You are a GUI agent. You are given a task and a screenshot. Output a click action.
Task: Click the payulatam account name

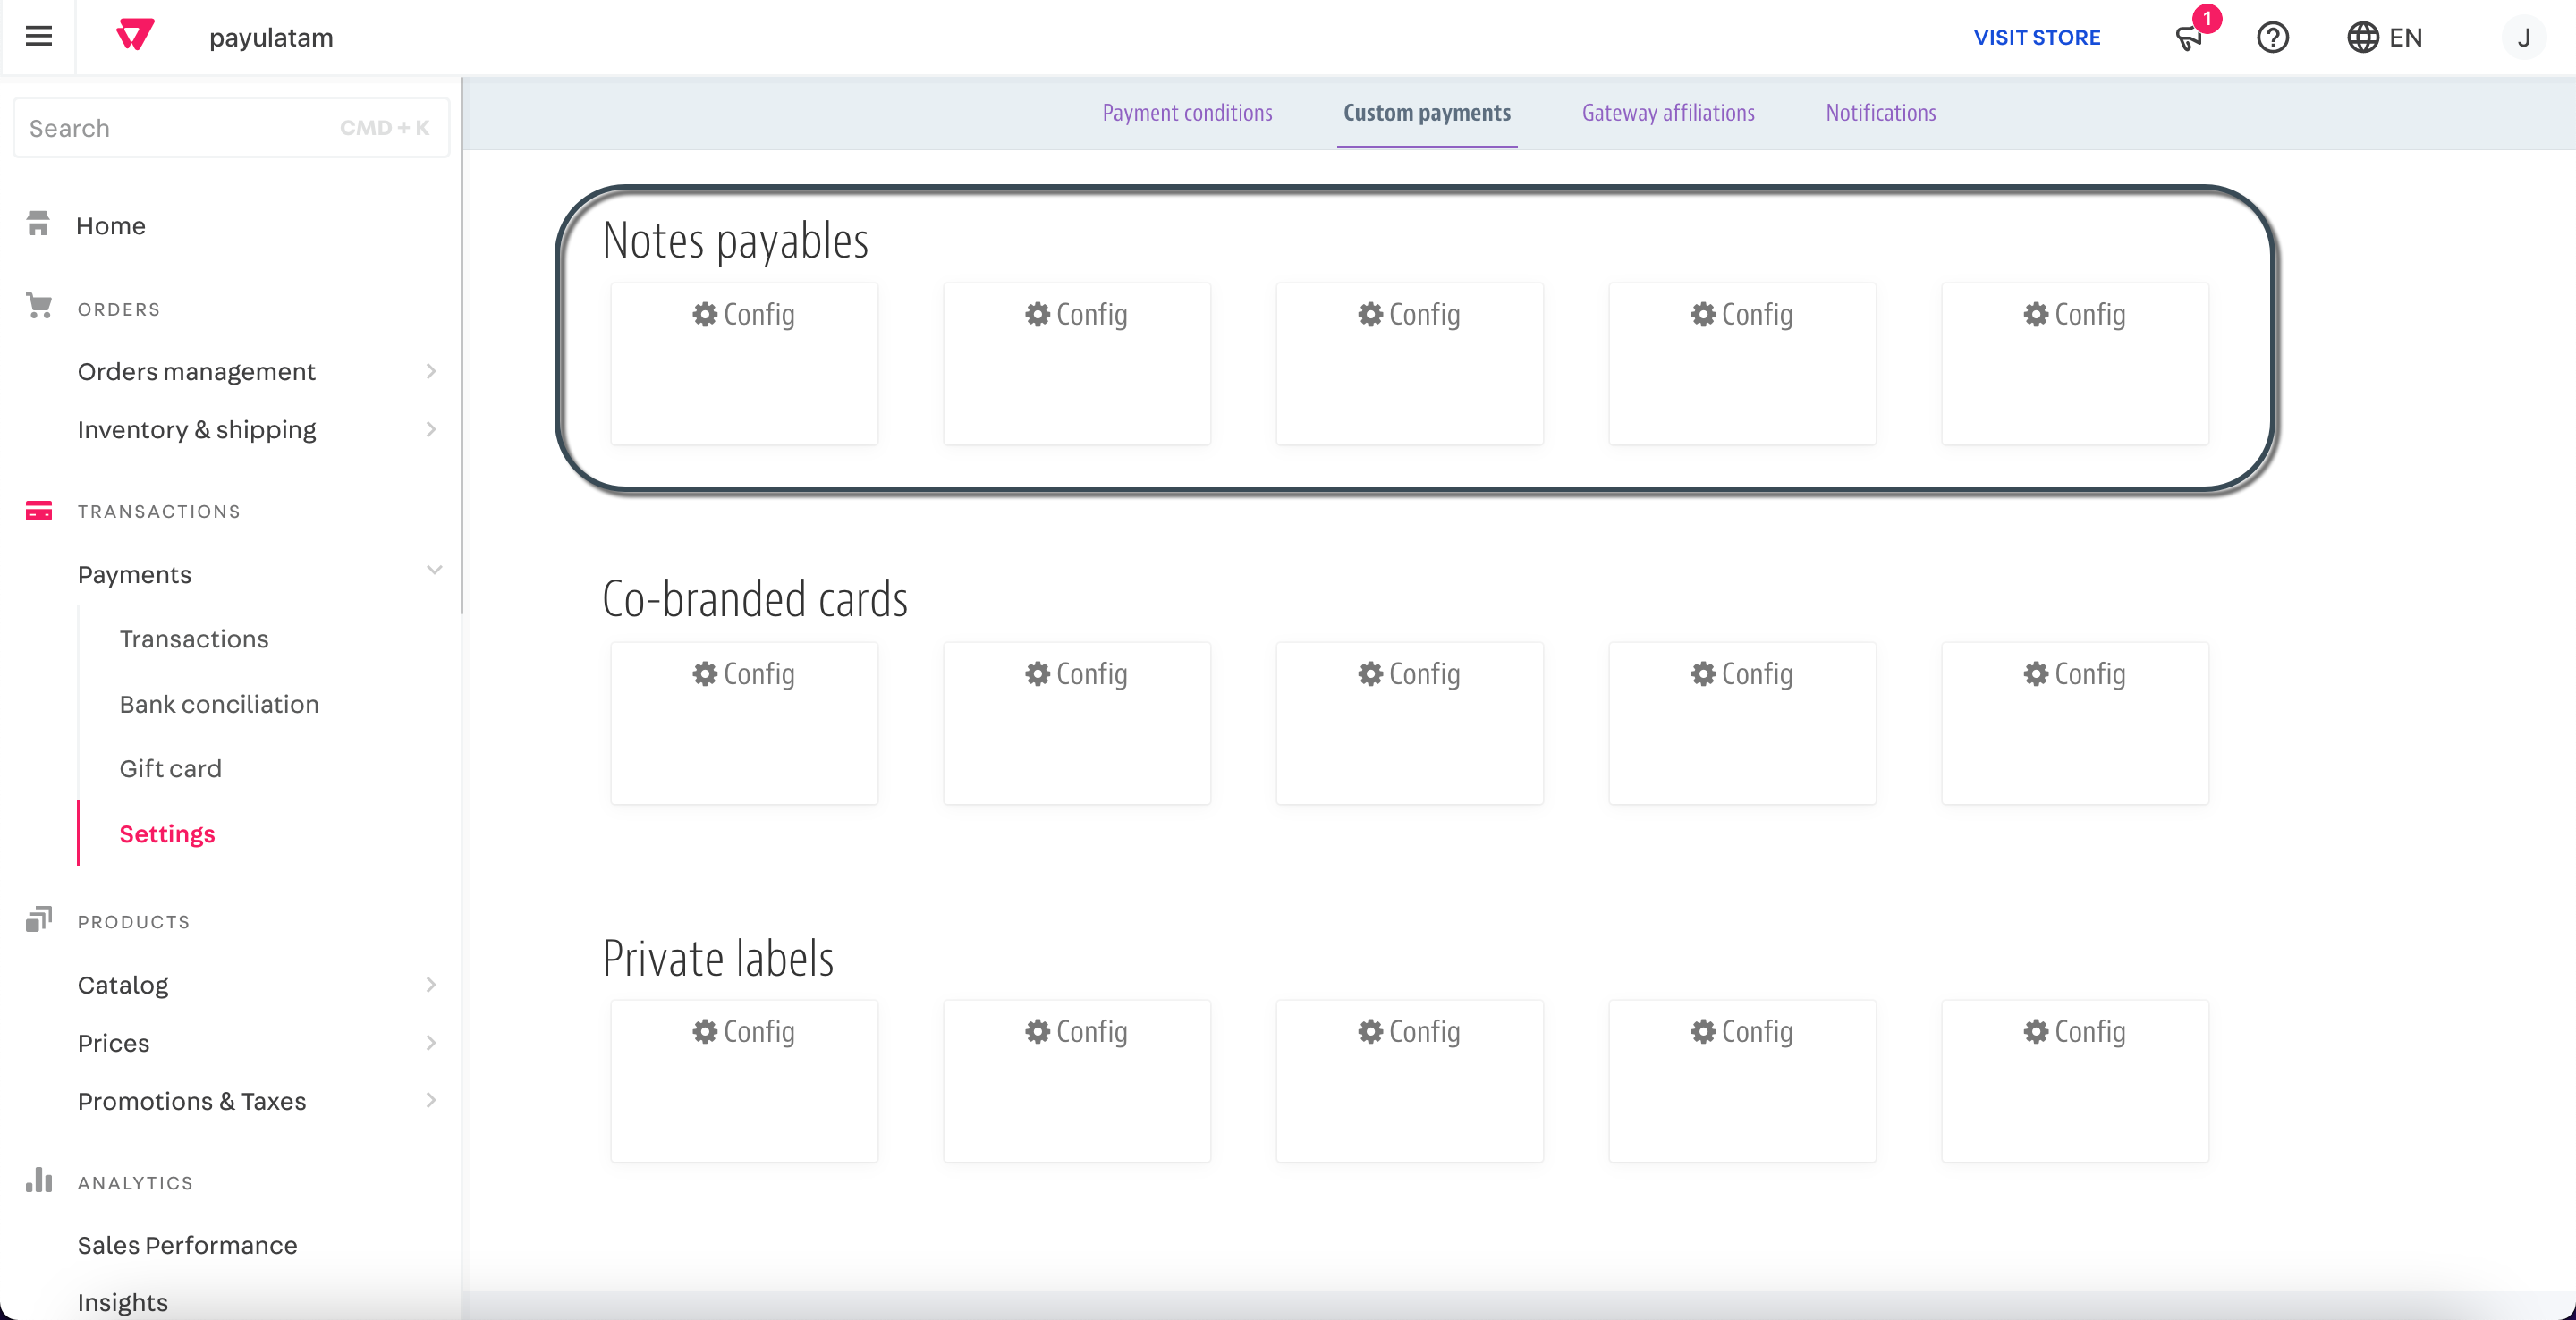point(271,38)
